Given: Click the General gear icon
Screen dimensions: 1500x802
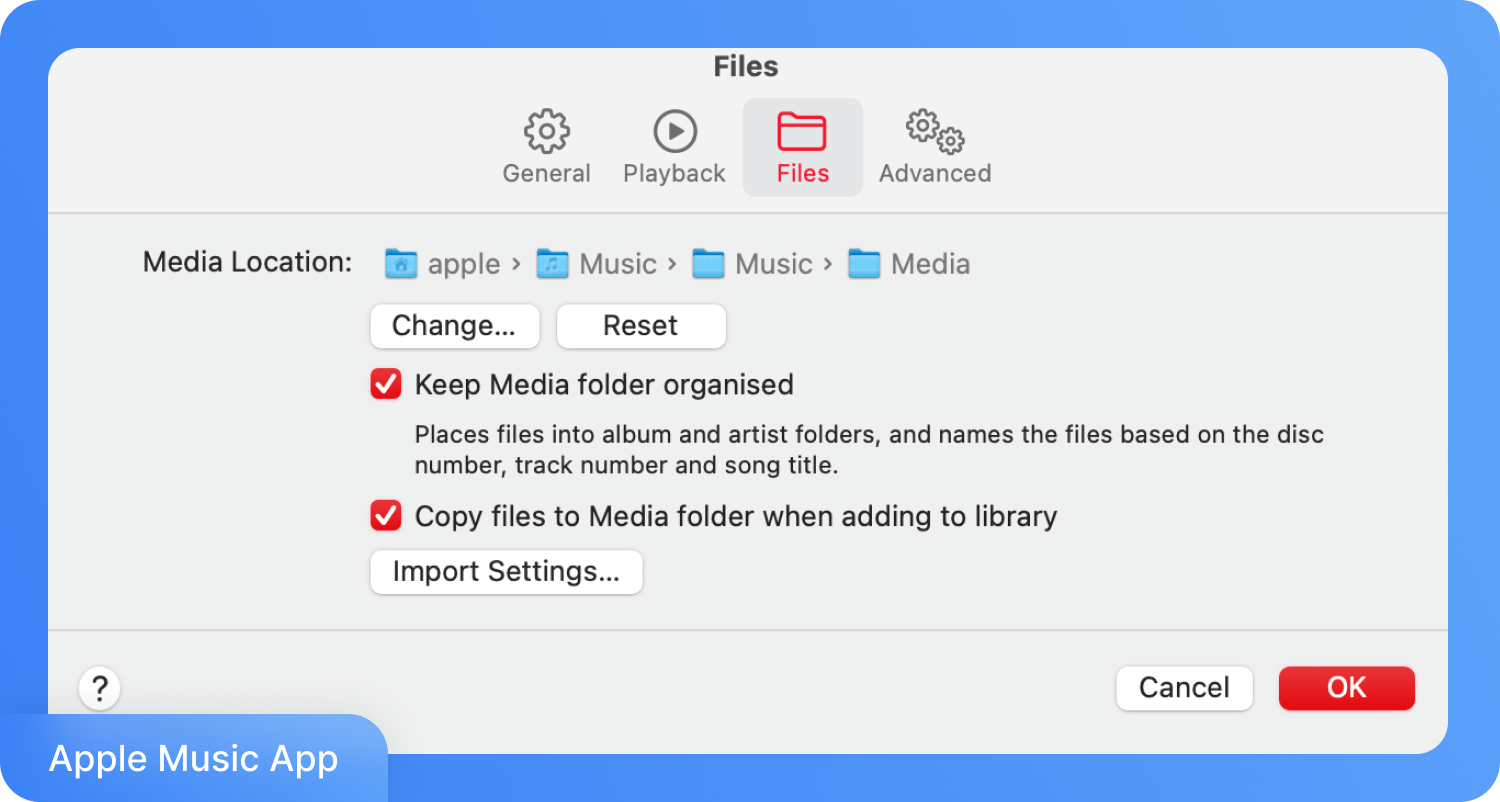Looking at the screenshot, I should (546, 131).
